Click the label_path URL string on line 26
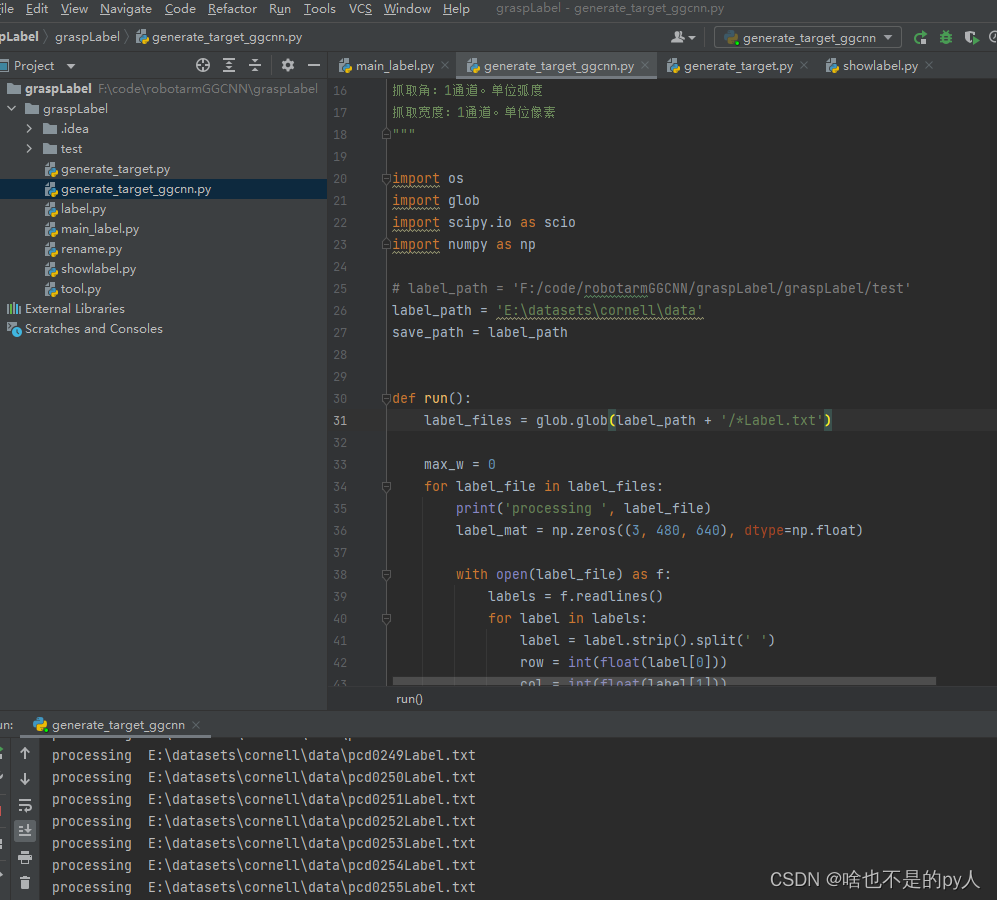The width and height of the screenshot is (997, 900). click(600, 310)
